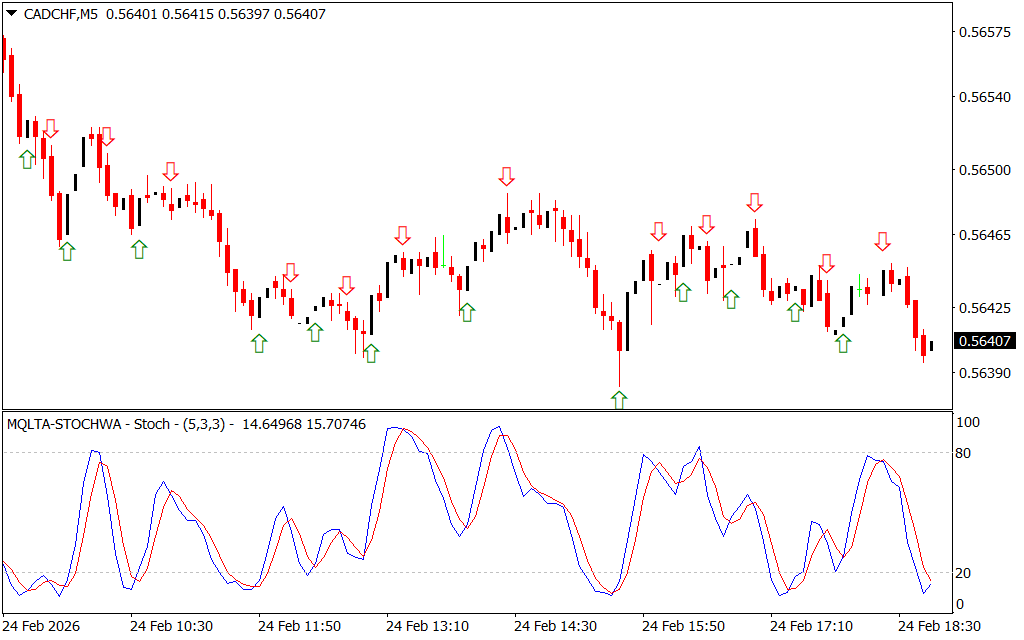Select the leftmost red down arrow
The image size is (1024, 640).
click(50, 128)
